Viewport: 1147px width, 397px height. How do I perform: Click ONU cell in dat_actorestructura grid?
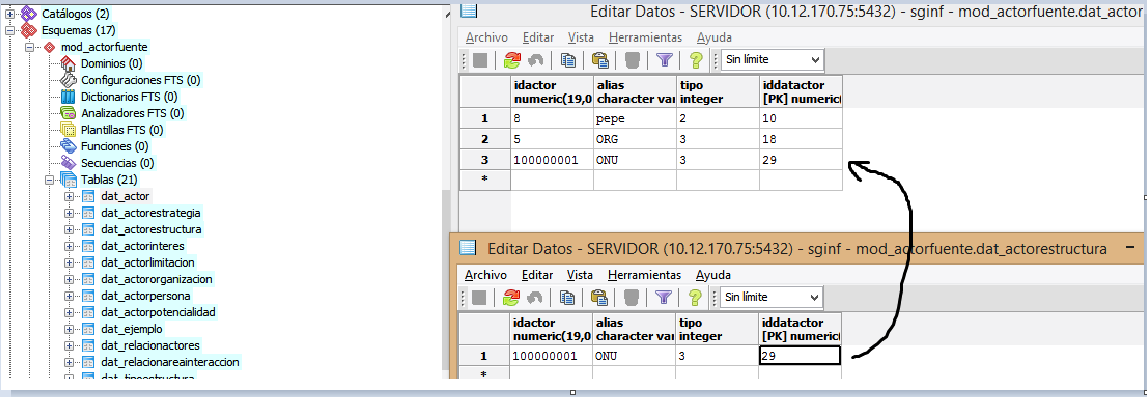pos(635,356)
